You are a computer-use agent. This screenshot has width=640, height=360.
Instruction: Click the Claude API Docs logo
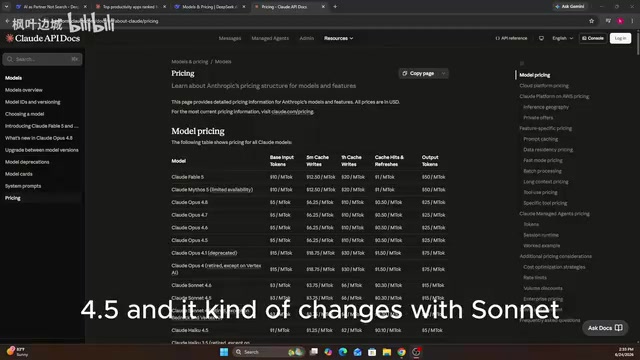(x=42, y=38)
